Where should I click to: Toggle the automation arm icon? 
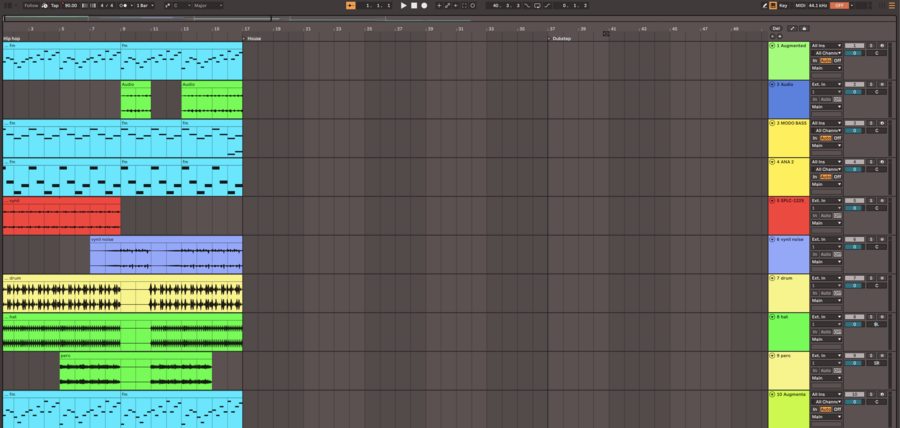[448, 6]
